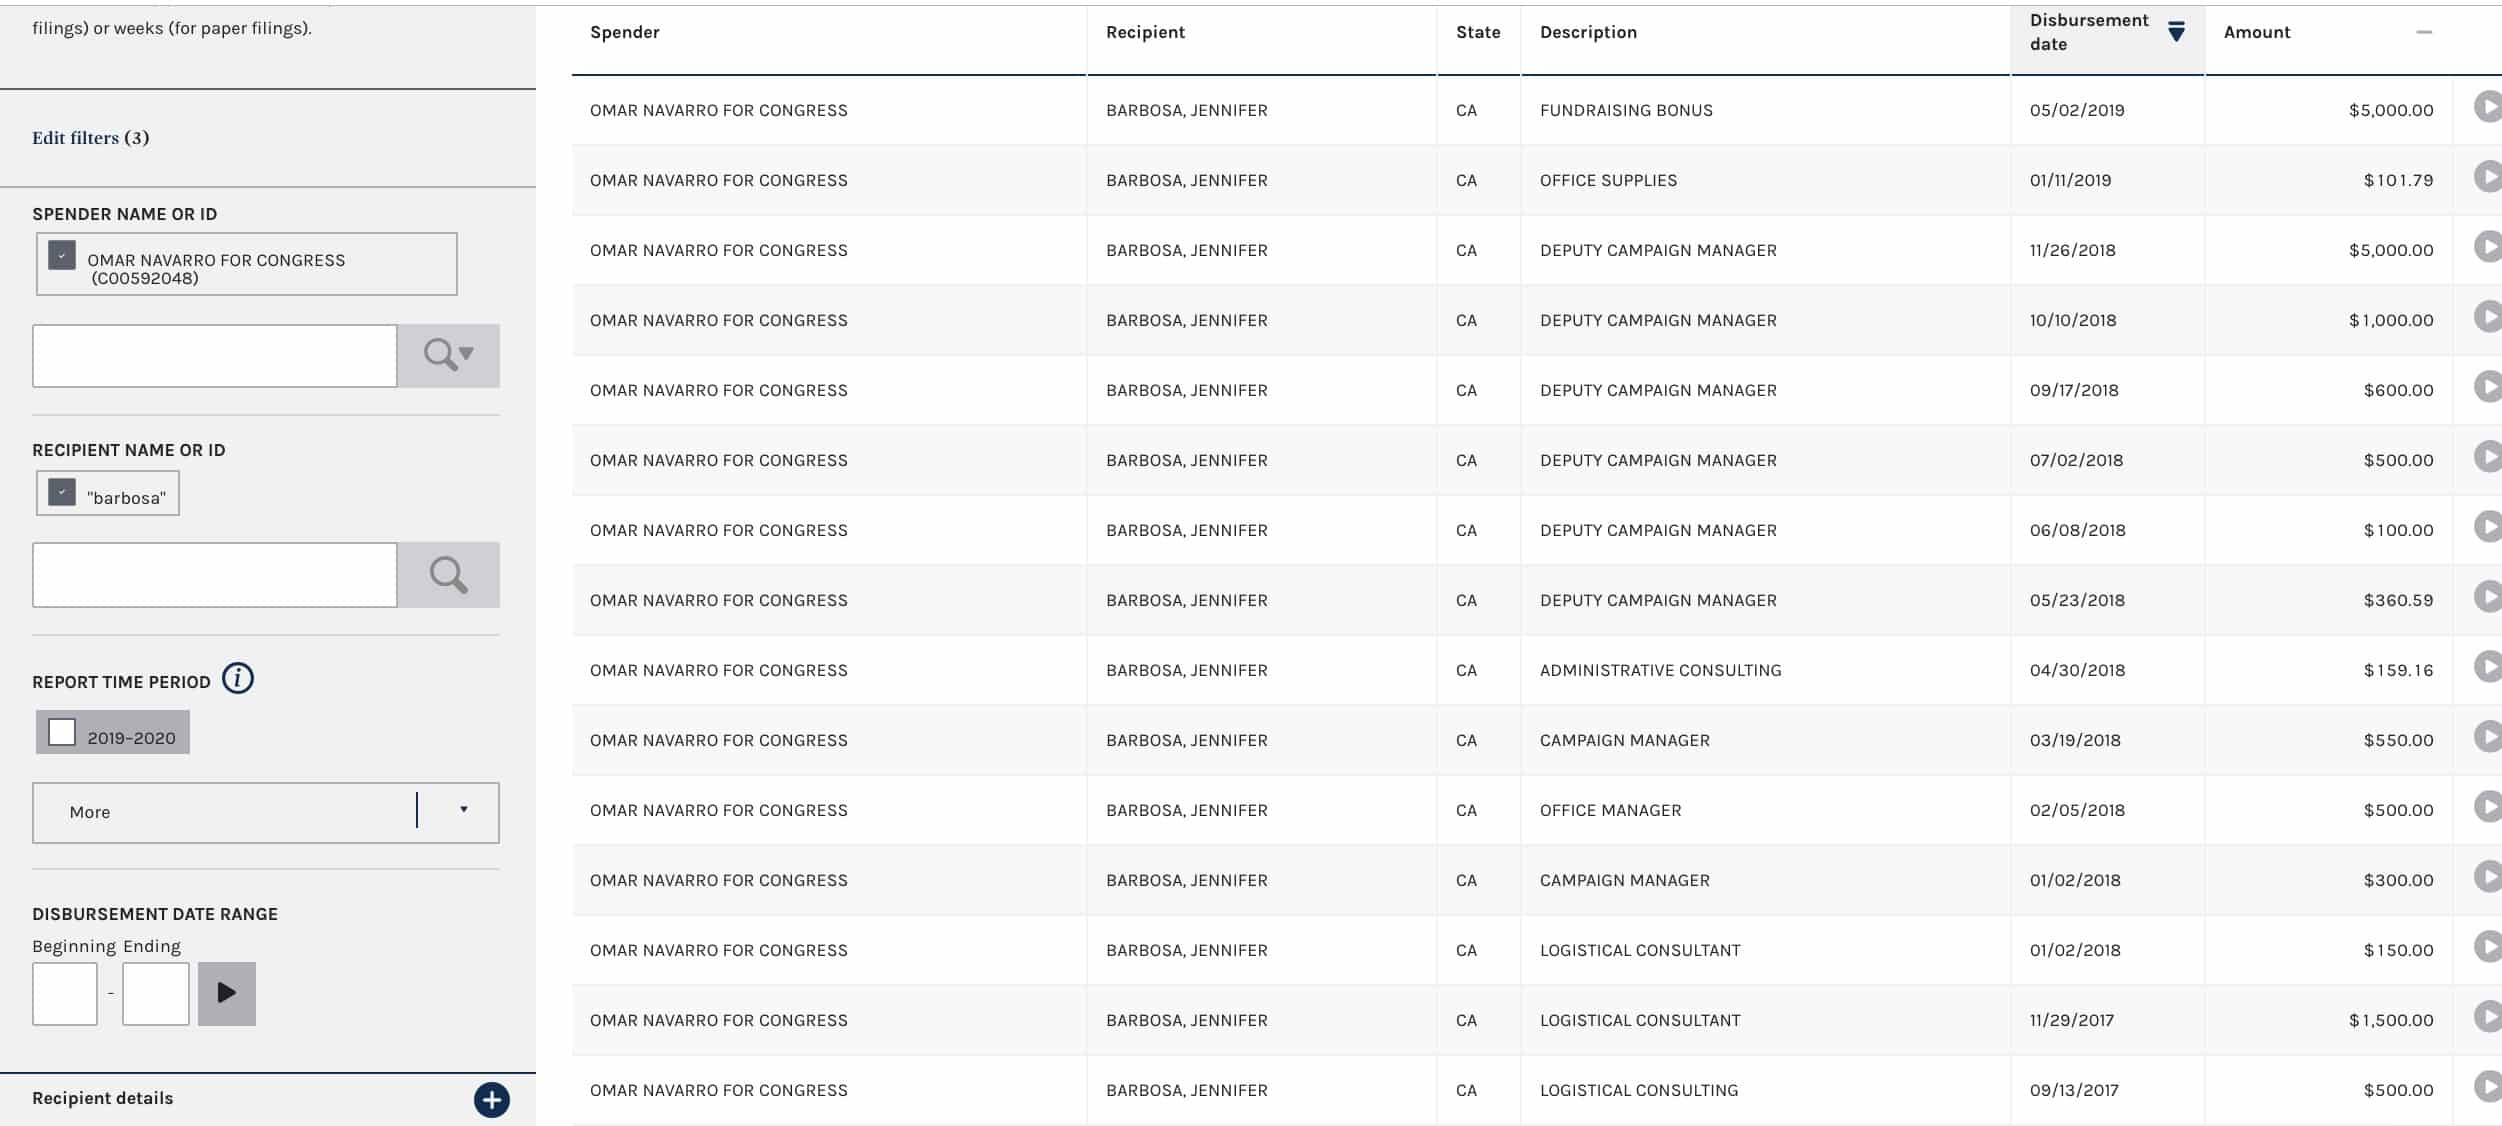Open the More time periods dropdown
The width and height of the screenshot is (2502, 1126).
[266, 812]
